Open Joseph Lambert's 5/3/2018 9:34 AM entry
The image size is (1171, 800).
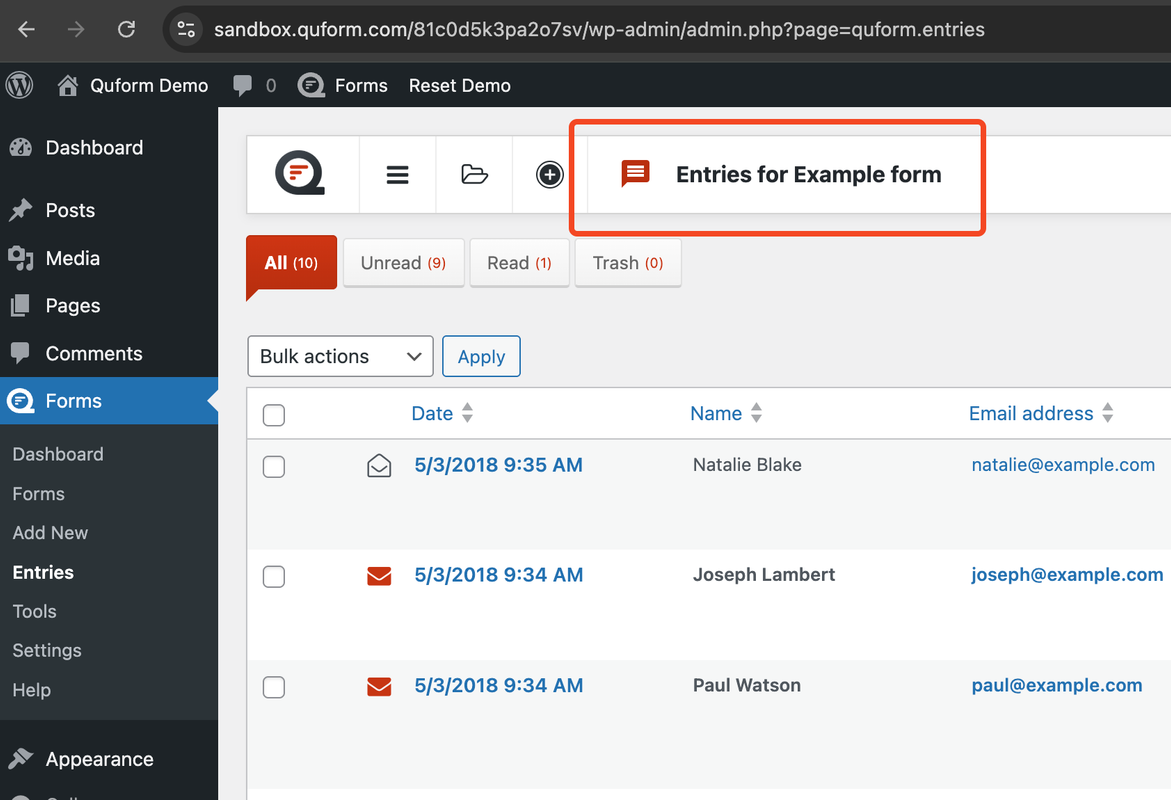pyautogui.click(x=498, y=574)
